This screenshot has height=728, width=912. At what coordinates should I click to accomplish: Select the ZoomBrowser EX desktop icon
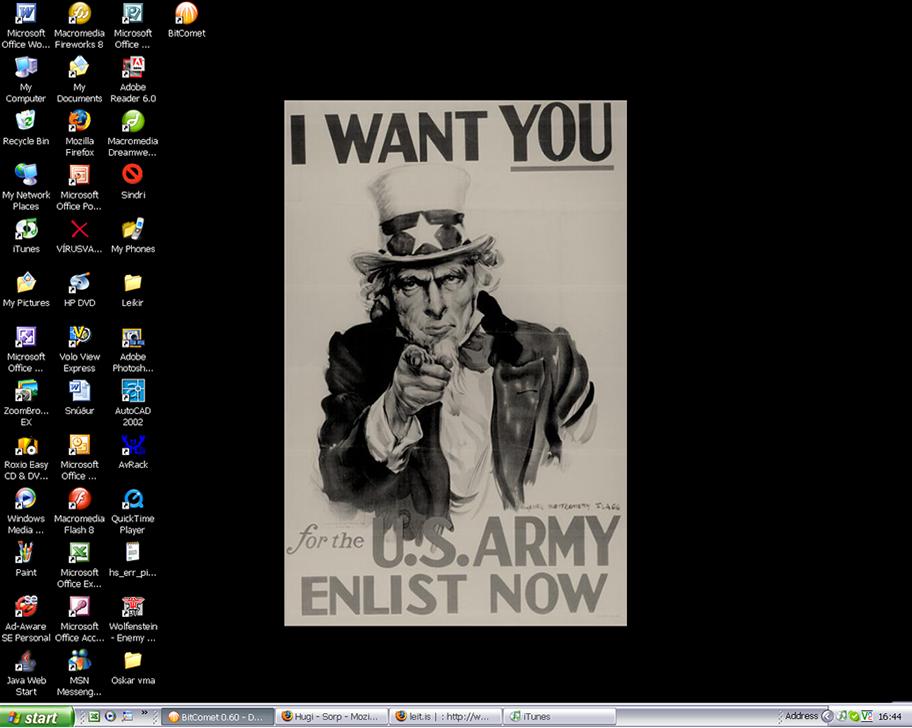tap(26, 404)
